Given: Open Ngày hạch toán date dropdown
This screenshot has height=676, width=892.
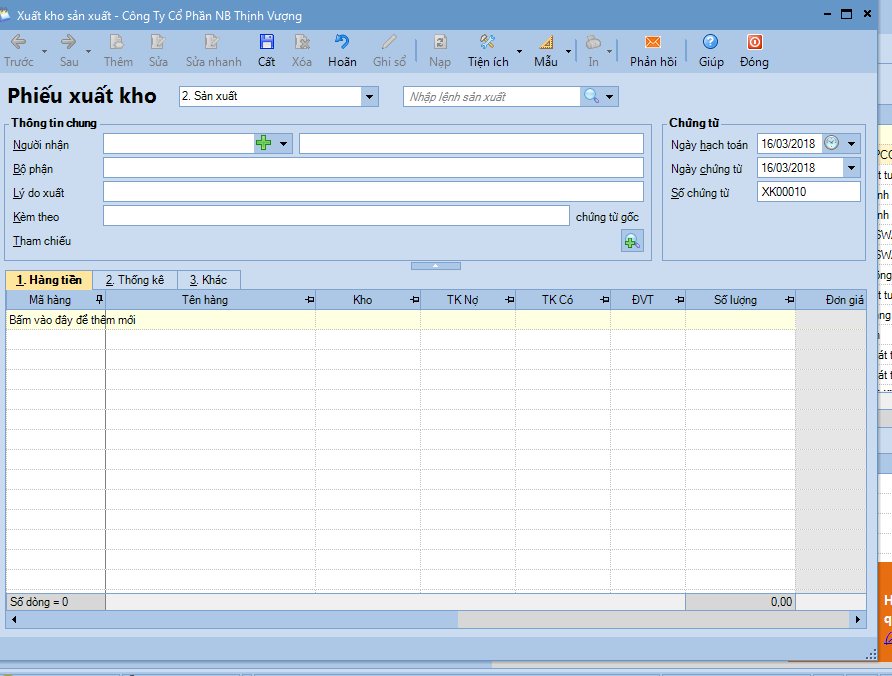Looking at the screenshot, I should point(852,143).
